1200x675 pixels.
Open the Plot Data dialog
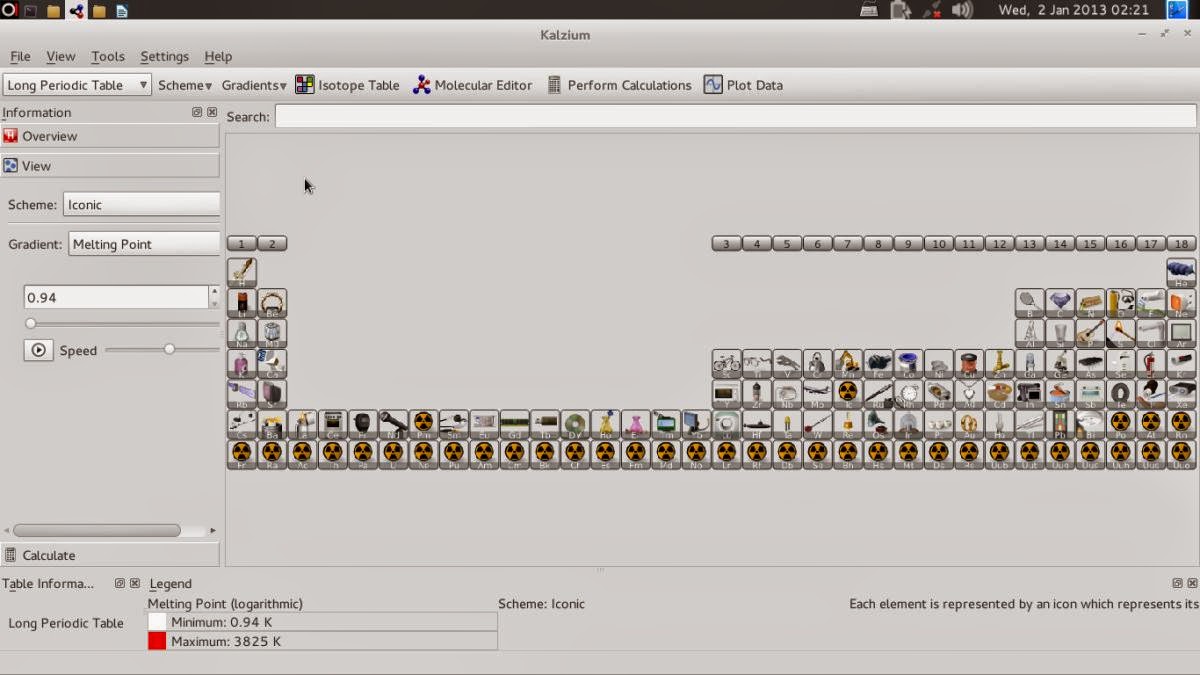[x=743, y=85]
